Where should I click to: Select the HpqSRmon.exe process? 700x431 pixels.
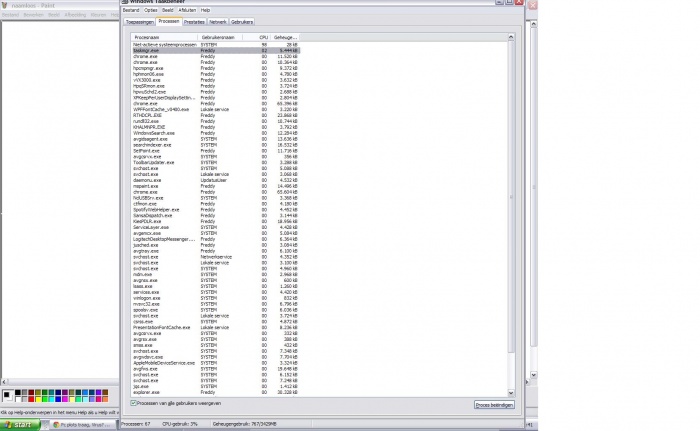216,86
